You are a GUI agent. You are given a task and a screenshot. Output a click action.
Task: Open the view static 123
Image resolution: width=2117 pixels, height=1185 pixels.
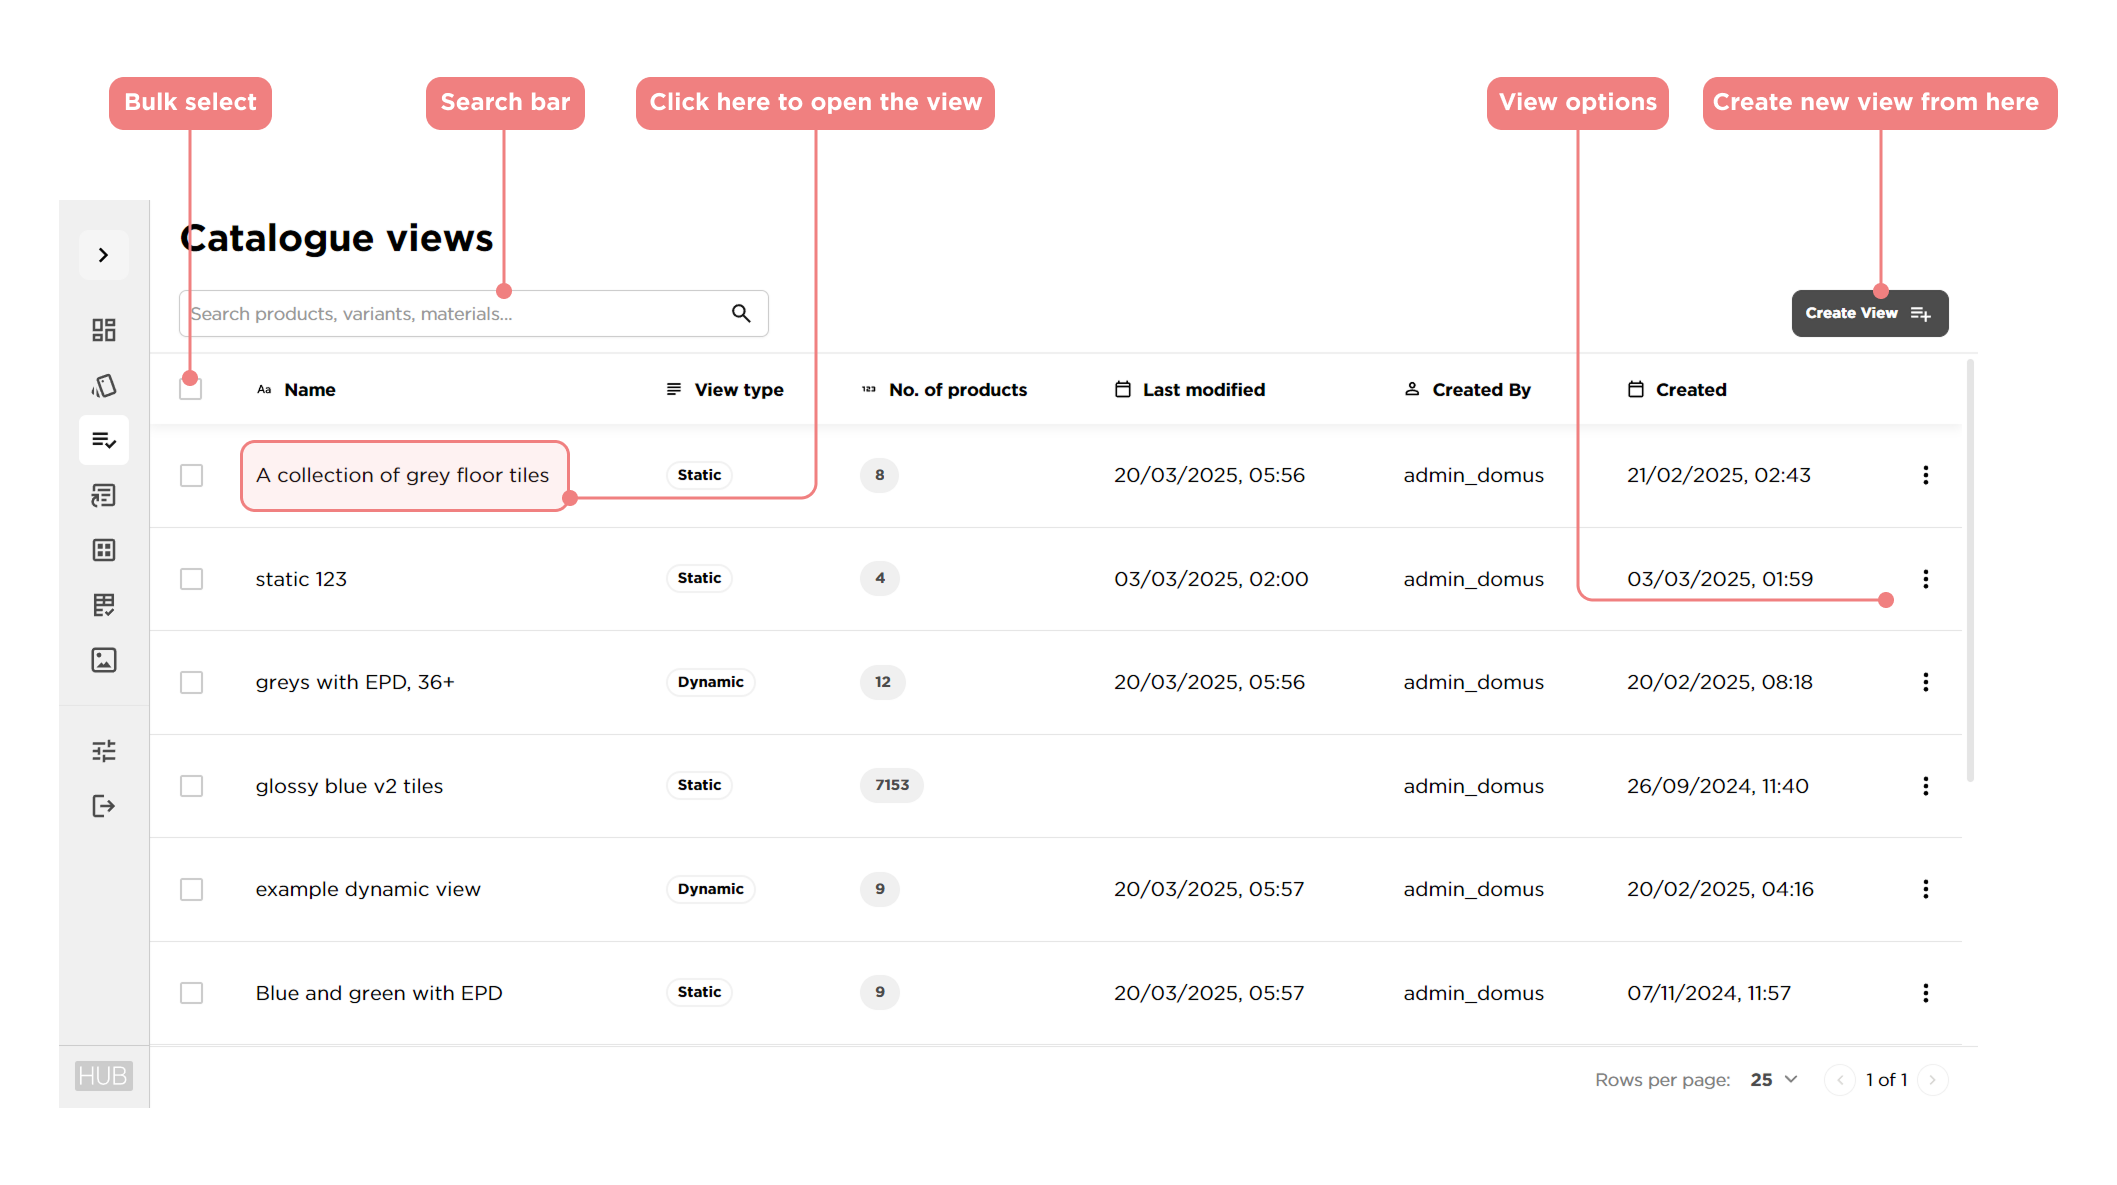pyautogui.click(x=301, y=579)
